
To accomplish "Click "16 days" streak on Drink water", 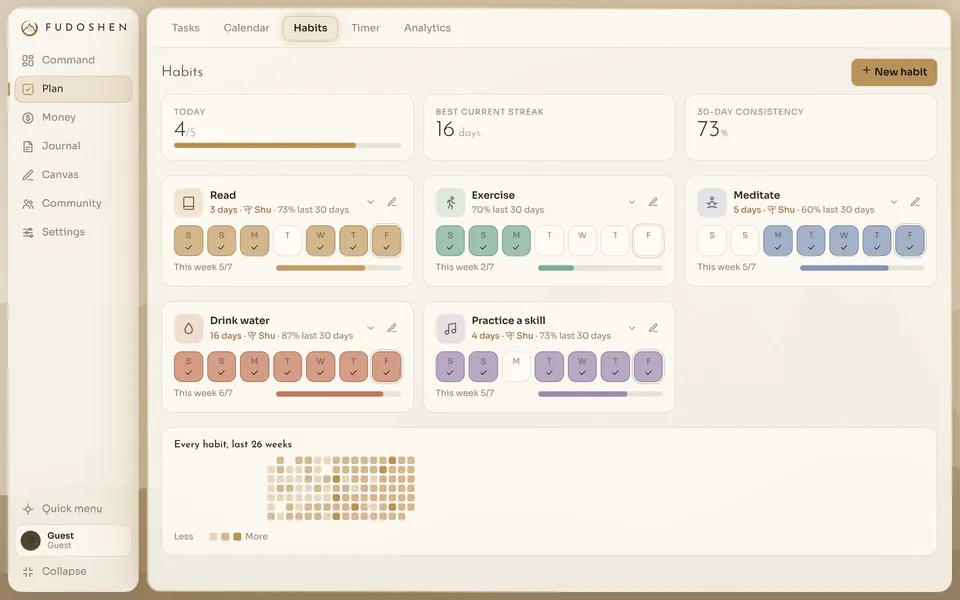I will click(225, 336).
